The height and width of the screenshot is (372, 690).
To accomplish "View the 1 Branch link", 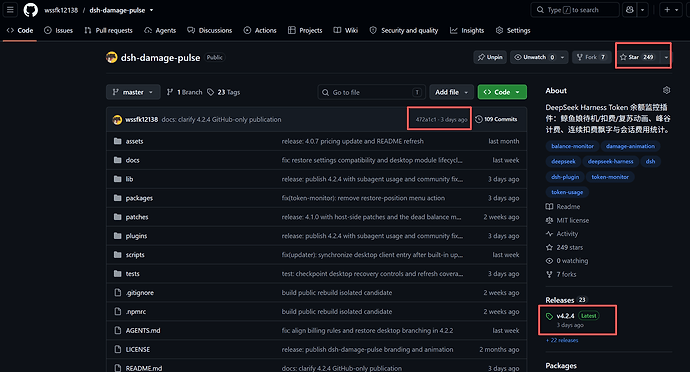I will pyautogui.click(x=184, y=92).
